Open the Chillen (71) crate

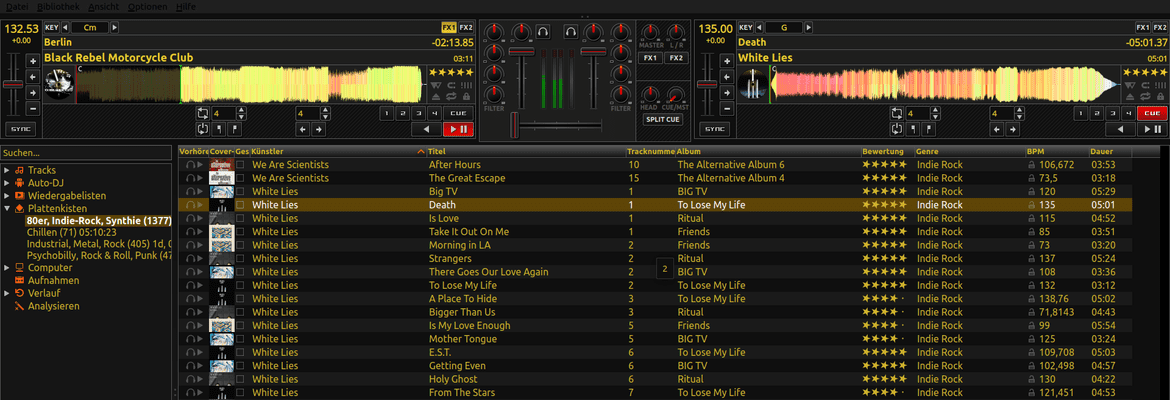click(x=72, y=232)
